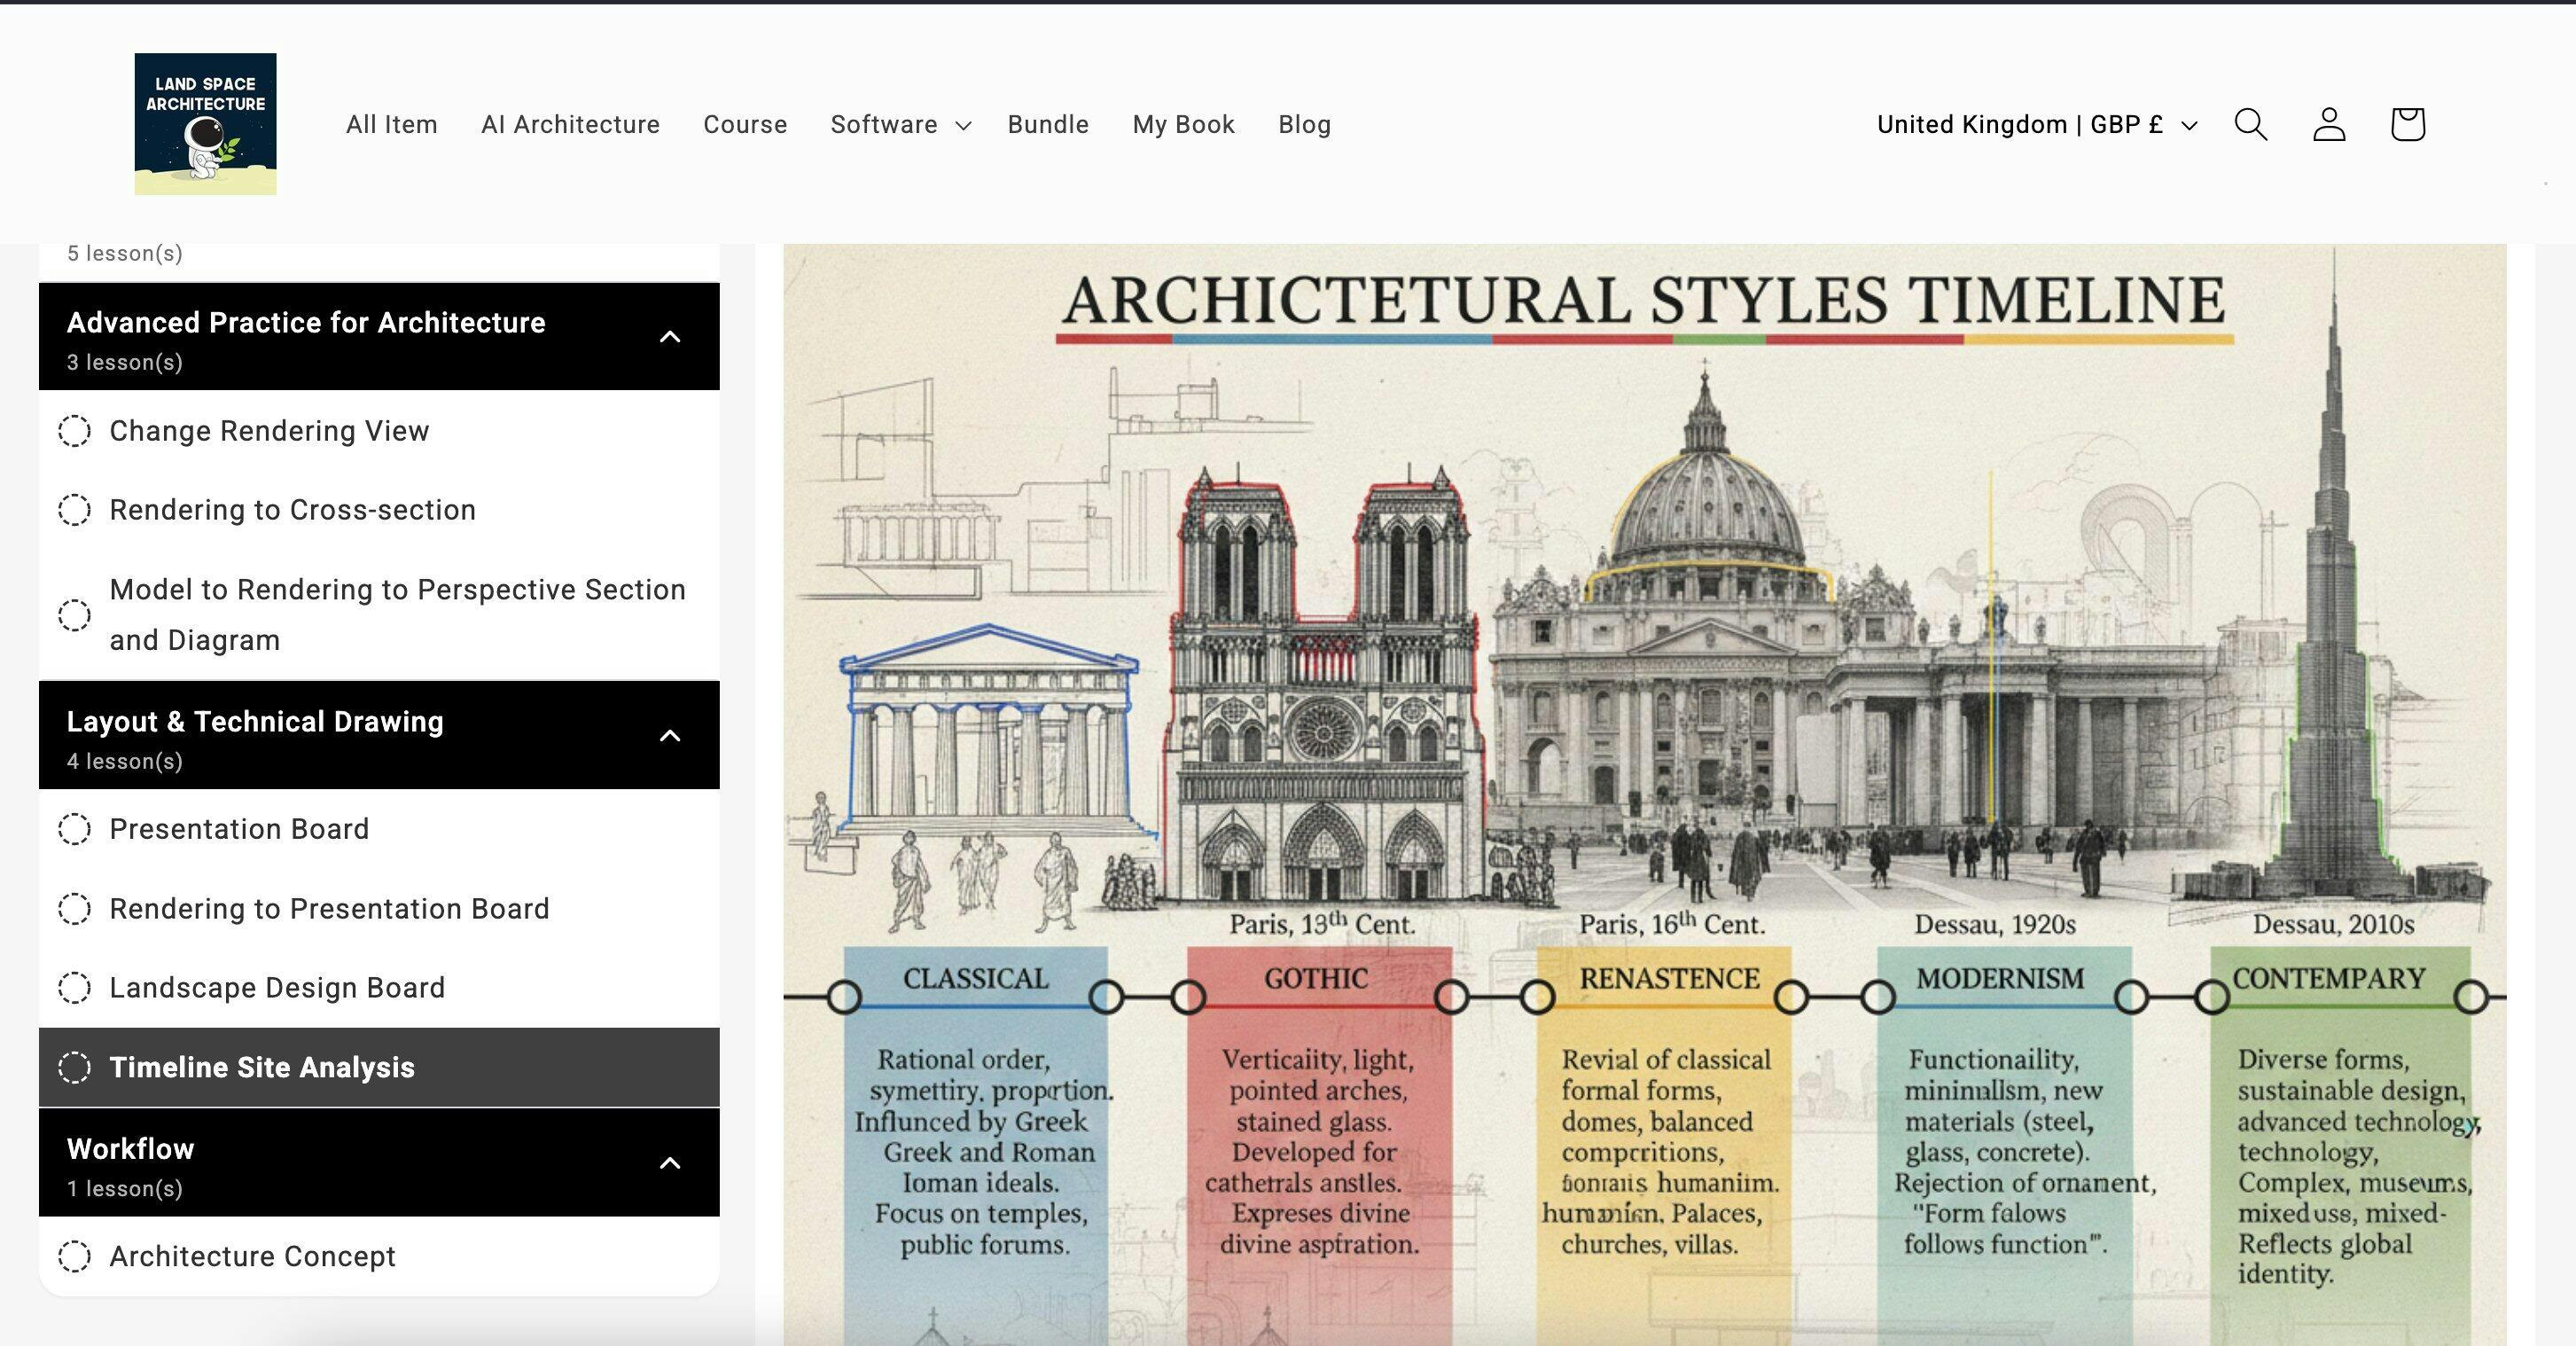The image size is (2576, 1346).
Task: Toggle the Timeline Site Analysis completion circle
Action: 74,1067
